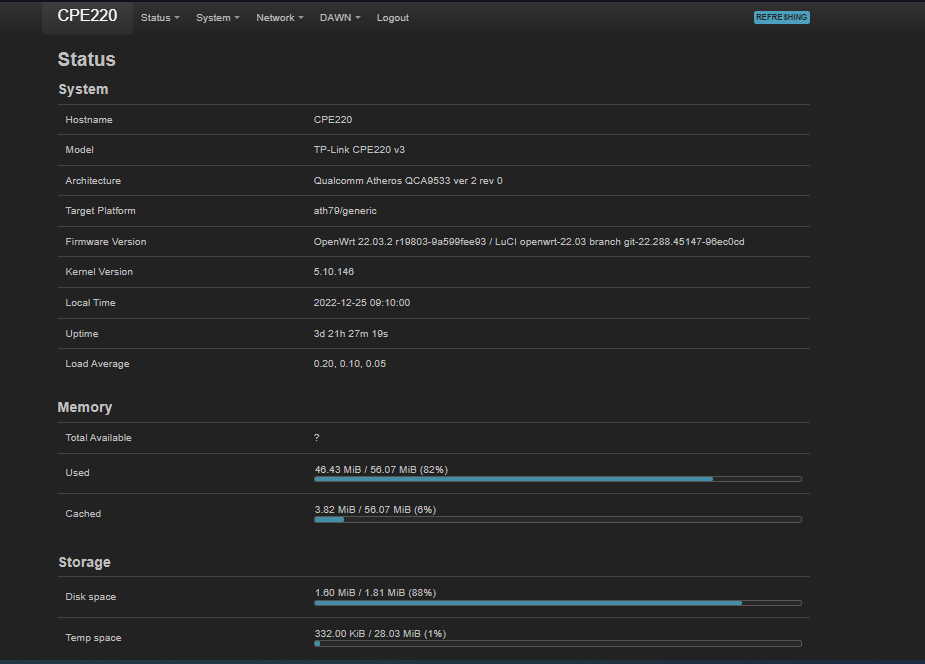Click the Local Time row label
Image resolution: width=925 pixels, height=664 pixels.
pyautogui.click(x=90, y=303)
